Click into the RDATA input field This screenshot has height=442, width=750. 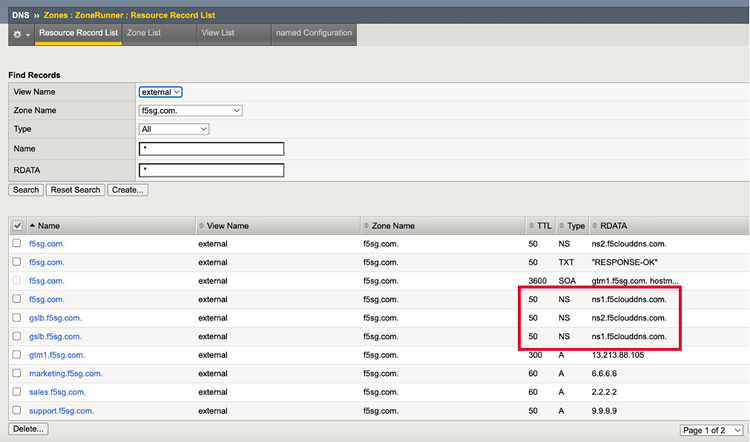click(x=212, y=170)
